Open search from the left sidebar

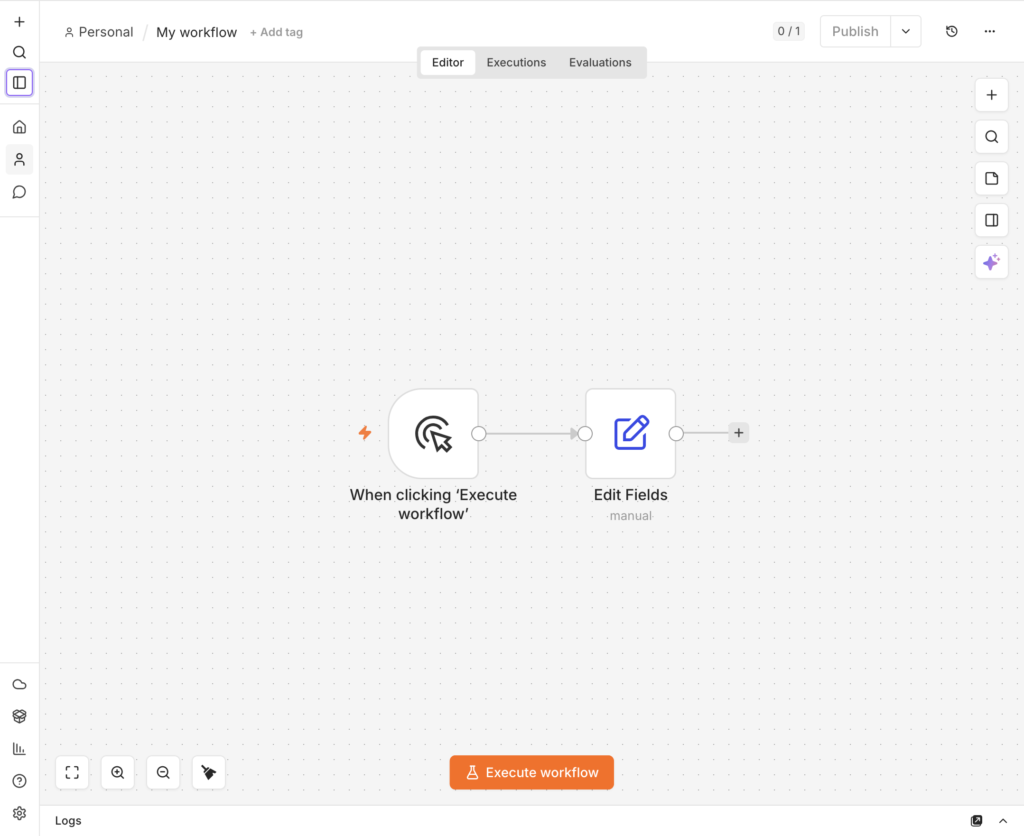20,52
